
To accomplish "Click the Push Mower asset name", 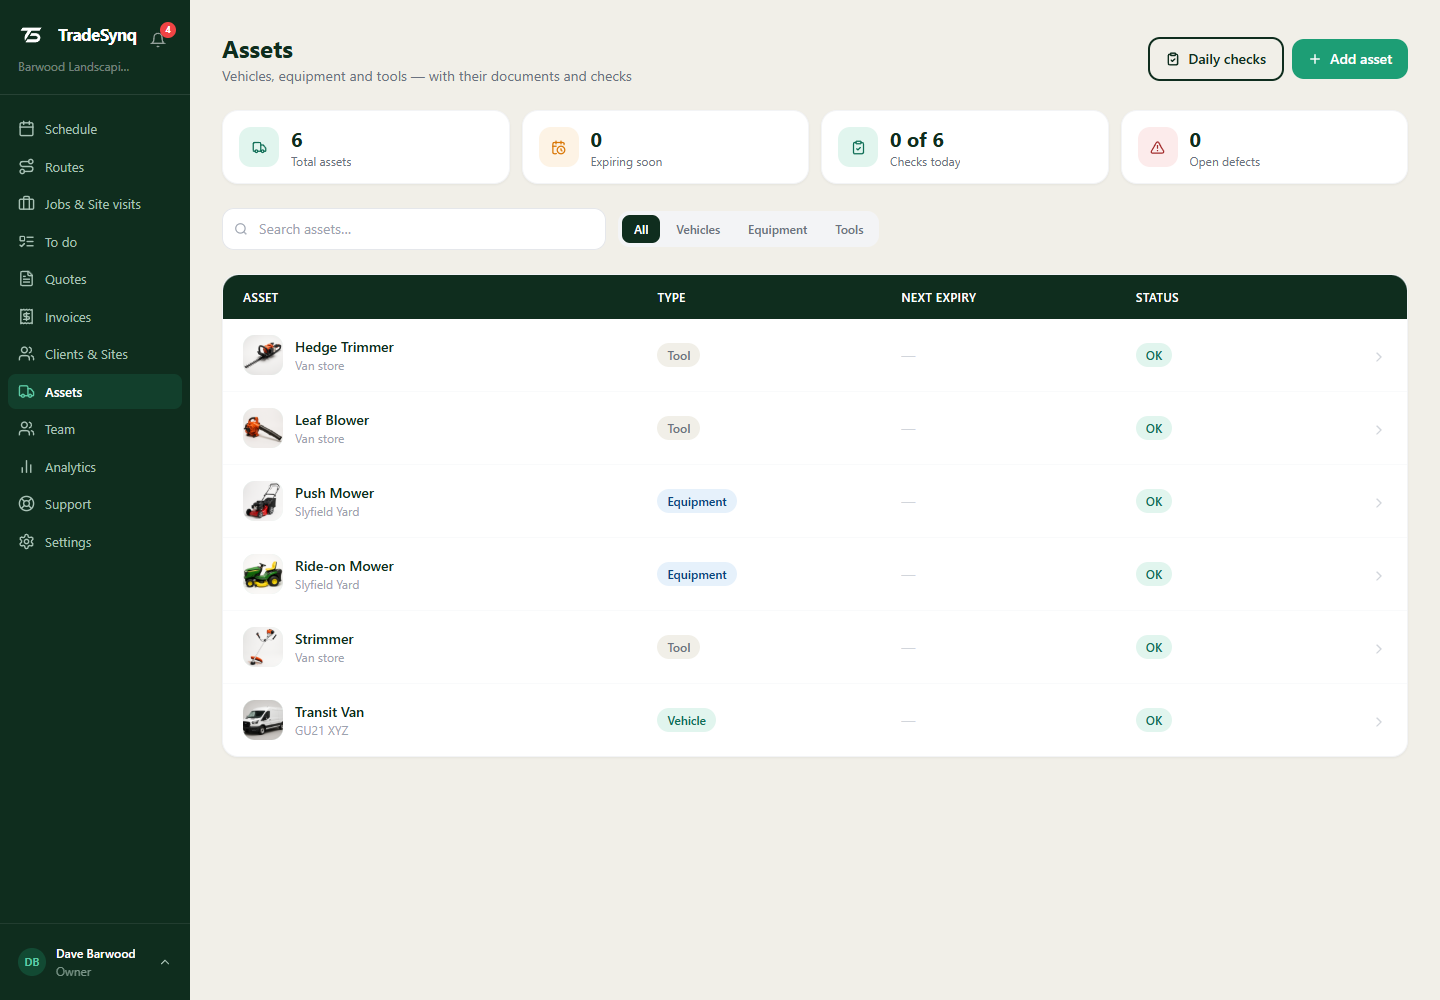I will tap(334, 493).
